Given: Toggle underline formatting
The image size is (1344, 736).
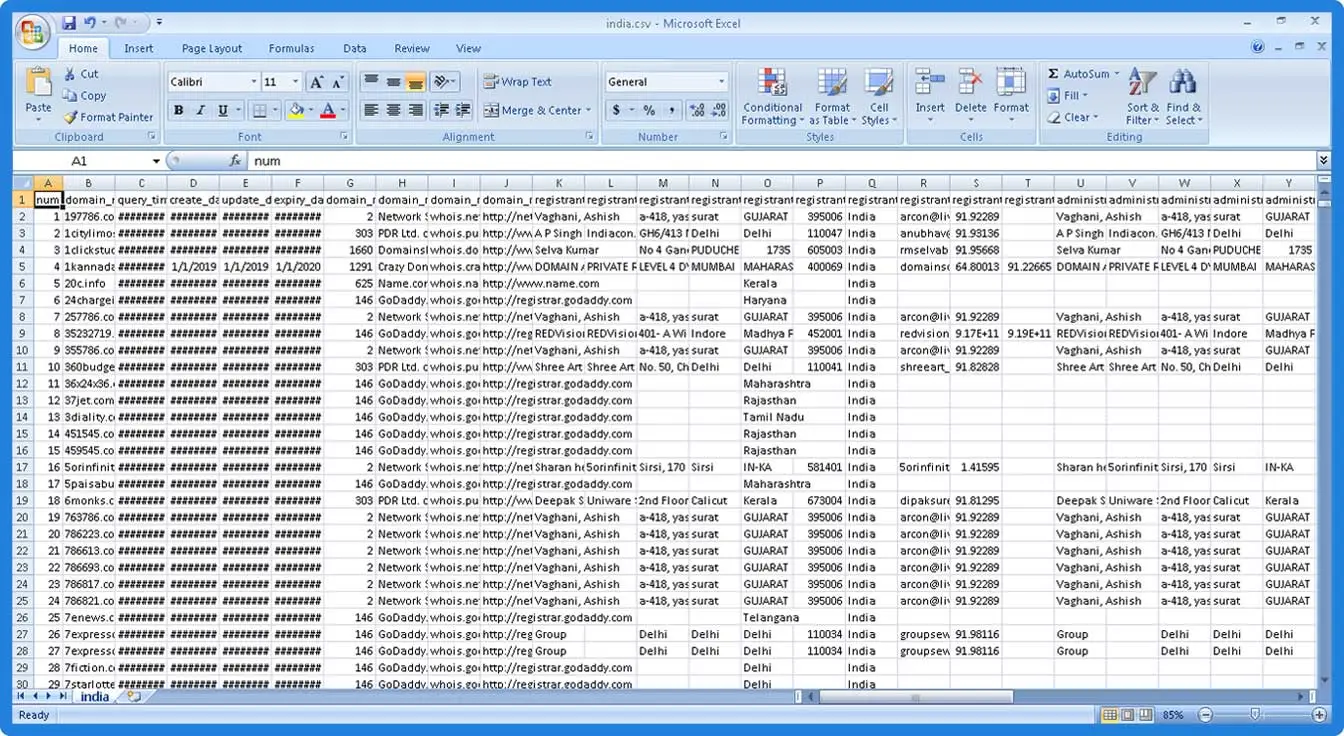Looking at the screenshot, I should point(222,110).
